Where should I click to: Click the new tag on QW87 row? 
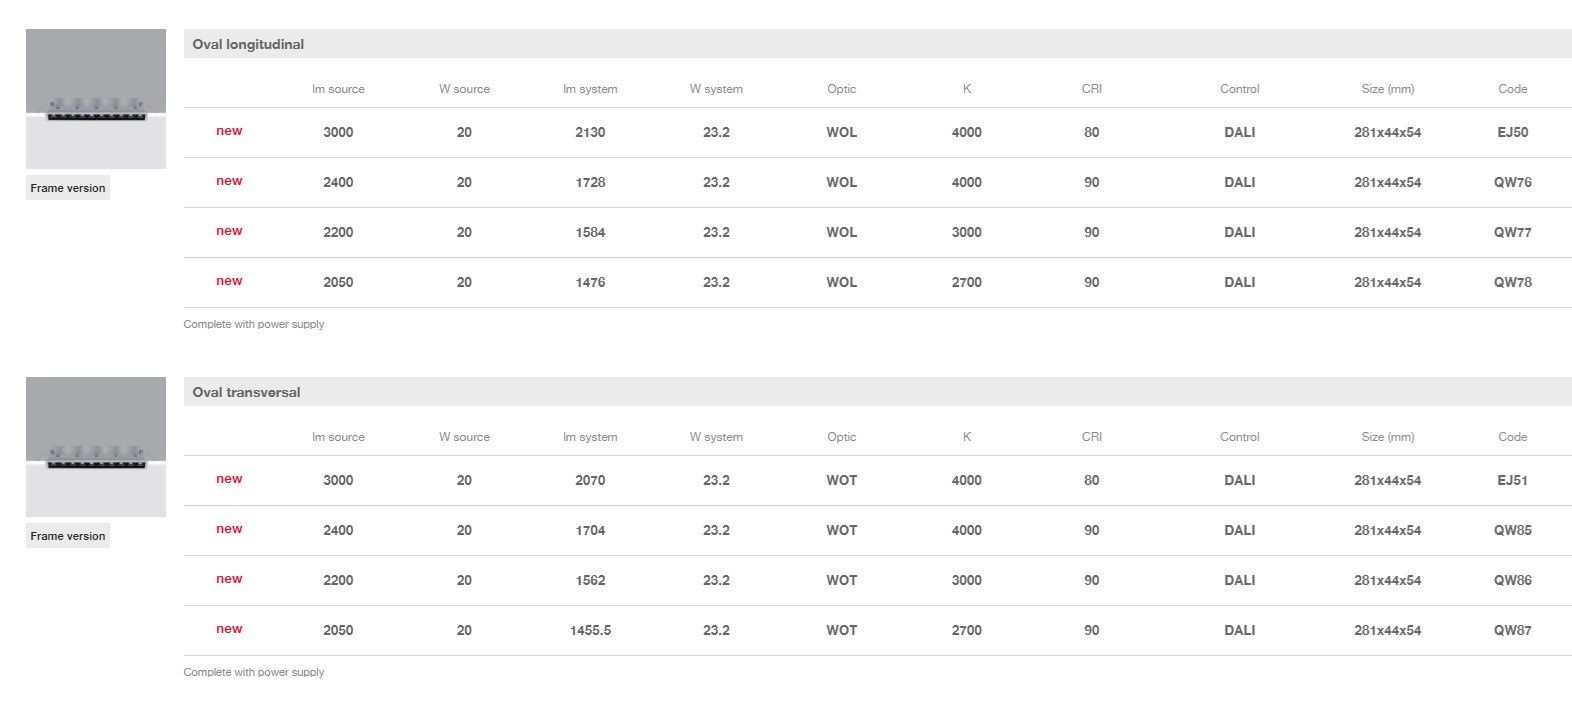coord(229,629)
